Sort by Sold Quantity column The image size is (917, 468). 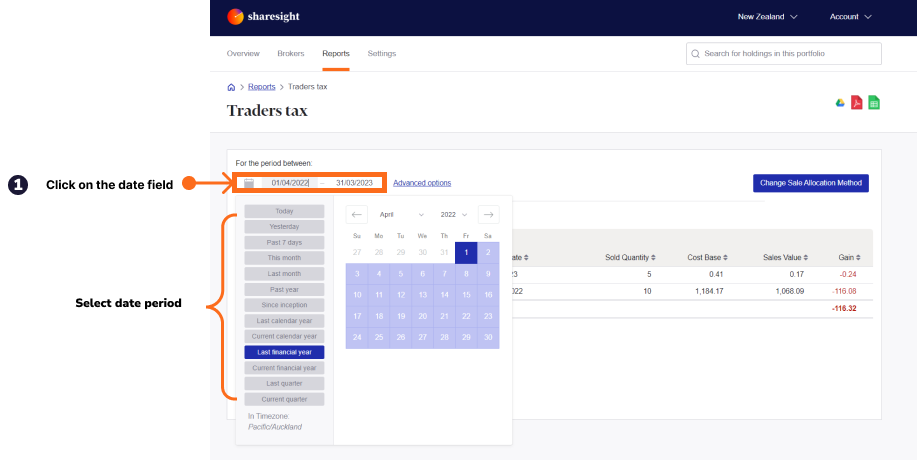point(630,257)
